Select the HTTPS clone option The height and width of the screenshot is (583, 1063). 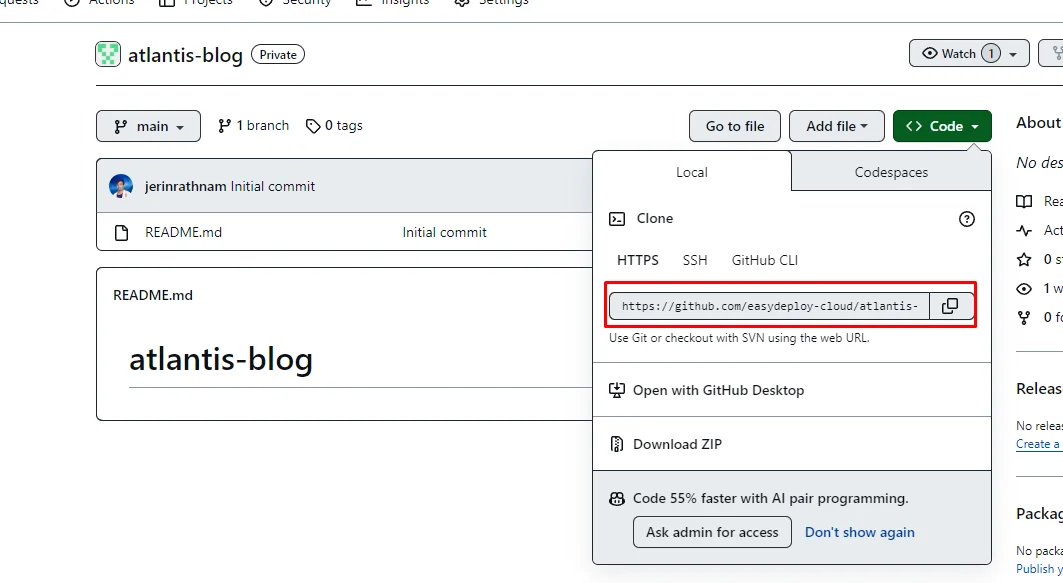coord(637,260)
